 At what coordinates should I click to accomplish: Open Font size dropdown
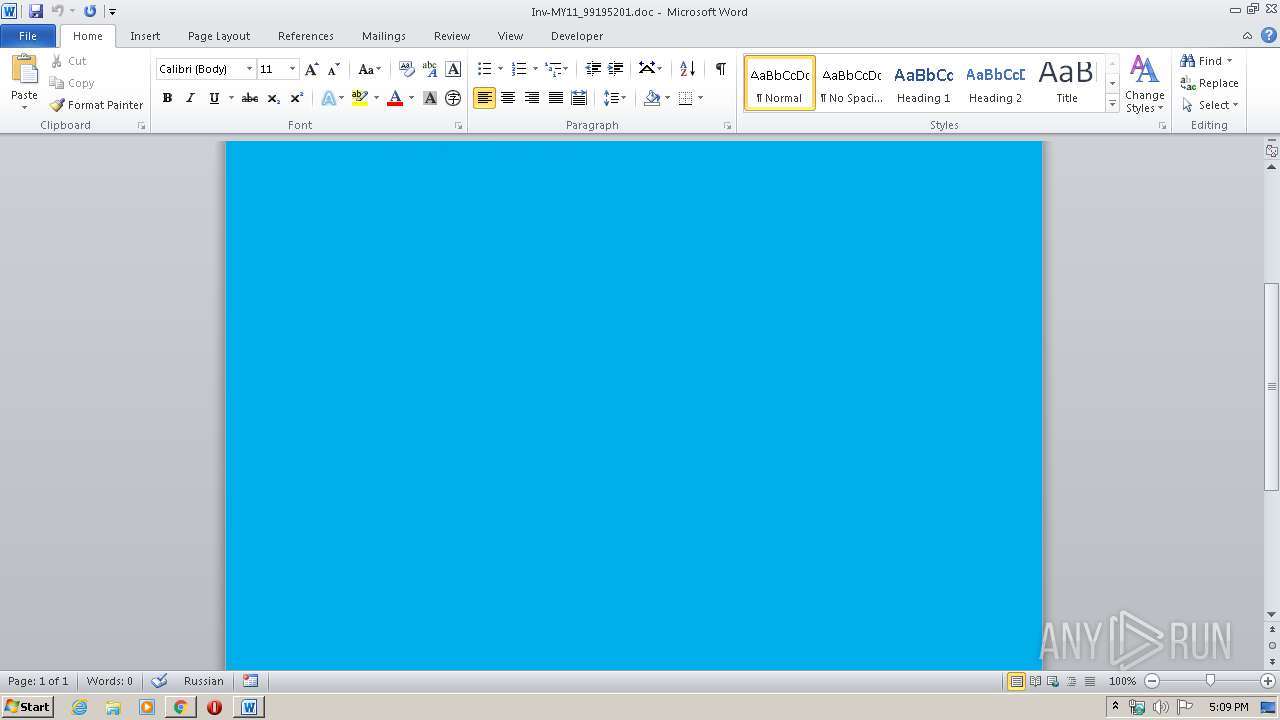coord(292,69)
